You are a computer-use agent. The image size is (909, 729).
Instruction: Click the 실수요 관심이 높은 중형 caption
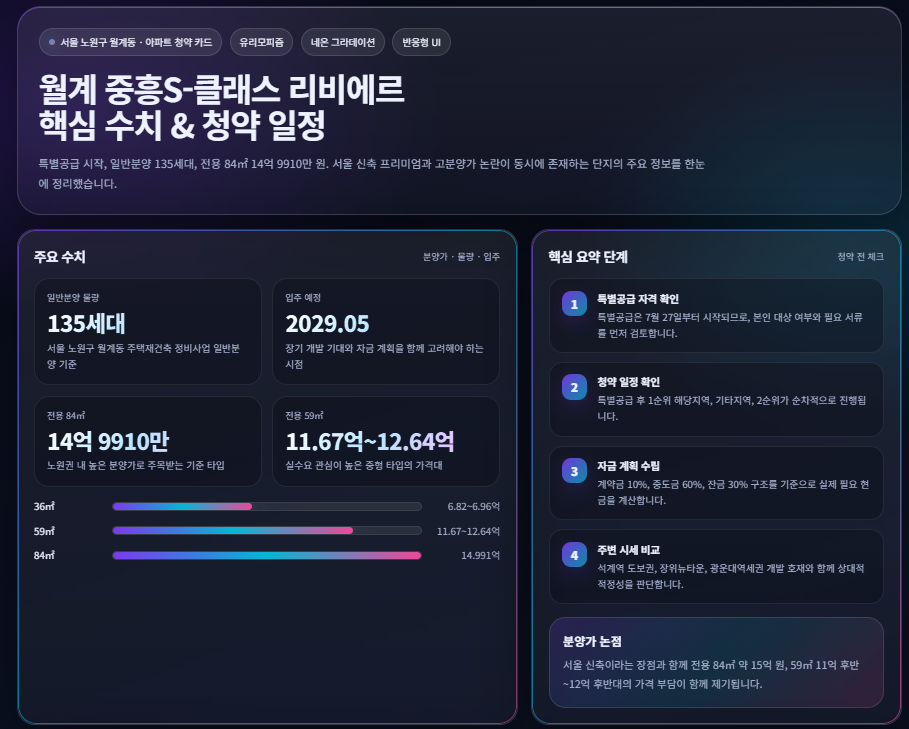coord(363,465)
